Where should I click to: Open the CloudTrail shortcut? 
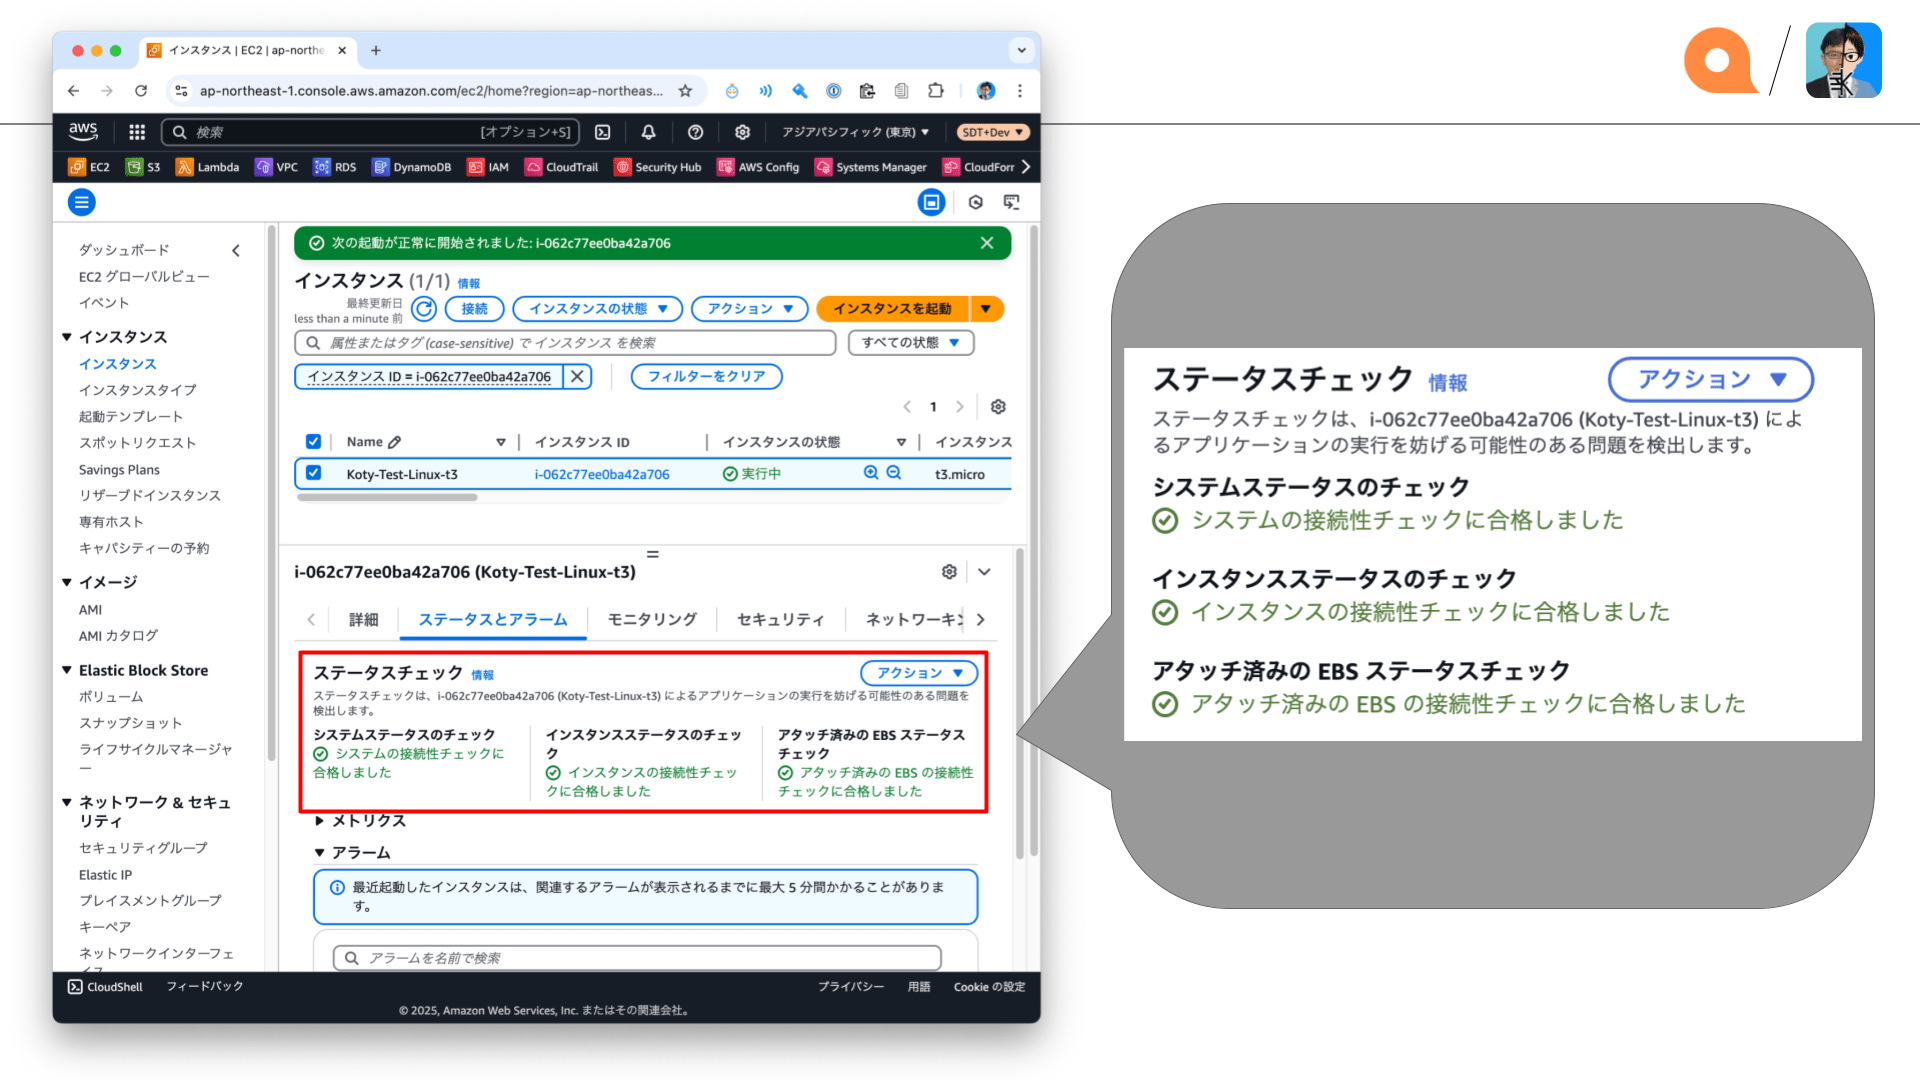tap(562, 167)
